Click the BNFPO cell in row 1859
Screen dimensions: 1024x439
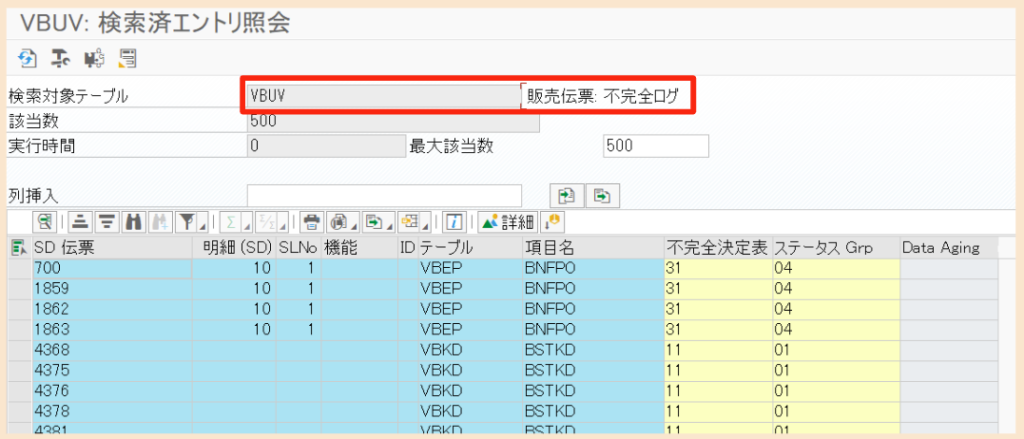[593, 288]
